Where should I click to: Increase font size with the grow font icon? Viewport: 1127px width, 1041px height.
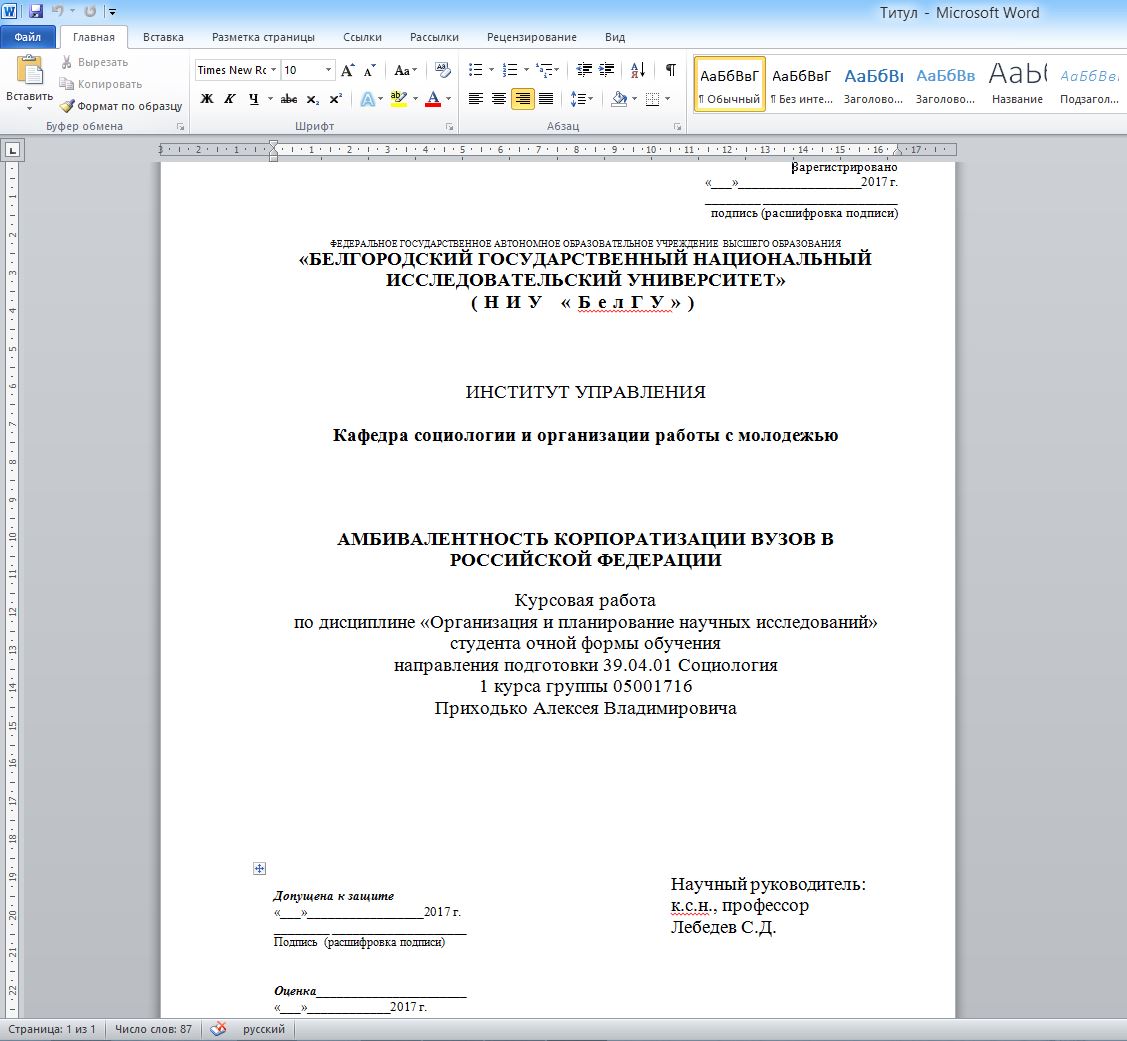(348, 70)
